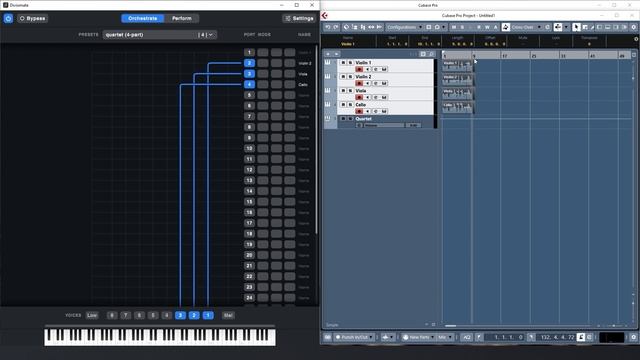
Task: Click the Cello MIDI clip
Action: coord(457,108)
